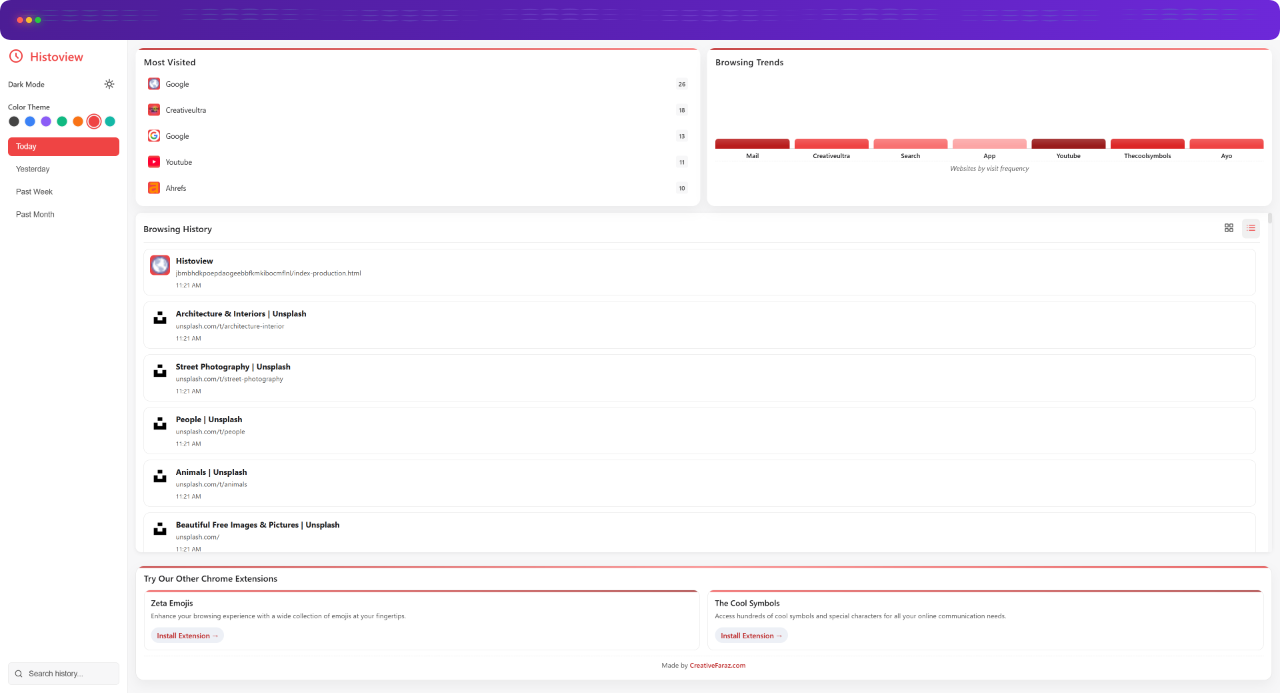Image resolution: width=1280 pixels, height=693 pixels.
Task: Click Unsplash icon beside Beautiful Free Images
Action: [x=160, y=529]
